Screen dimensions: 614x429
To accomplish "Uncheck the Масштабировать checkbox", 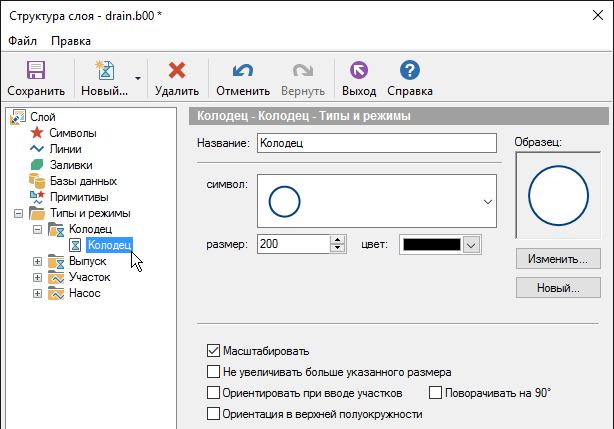I will (x=213, y=351).
